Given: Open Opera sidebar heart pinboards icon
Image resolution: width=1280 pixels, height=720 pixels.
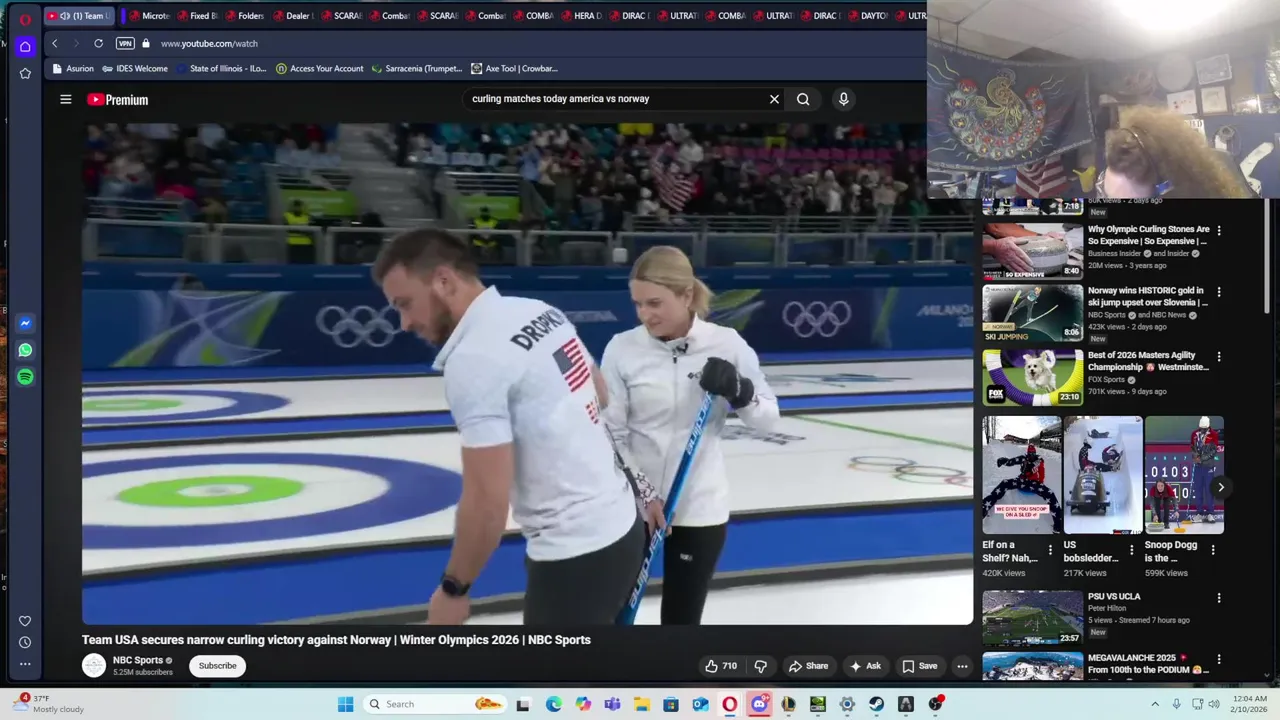Looking at the screenshot, I should (25, 621).
